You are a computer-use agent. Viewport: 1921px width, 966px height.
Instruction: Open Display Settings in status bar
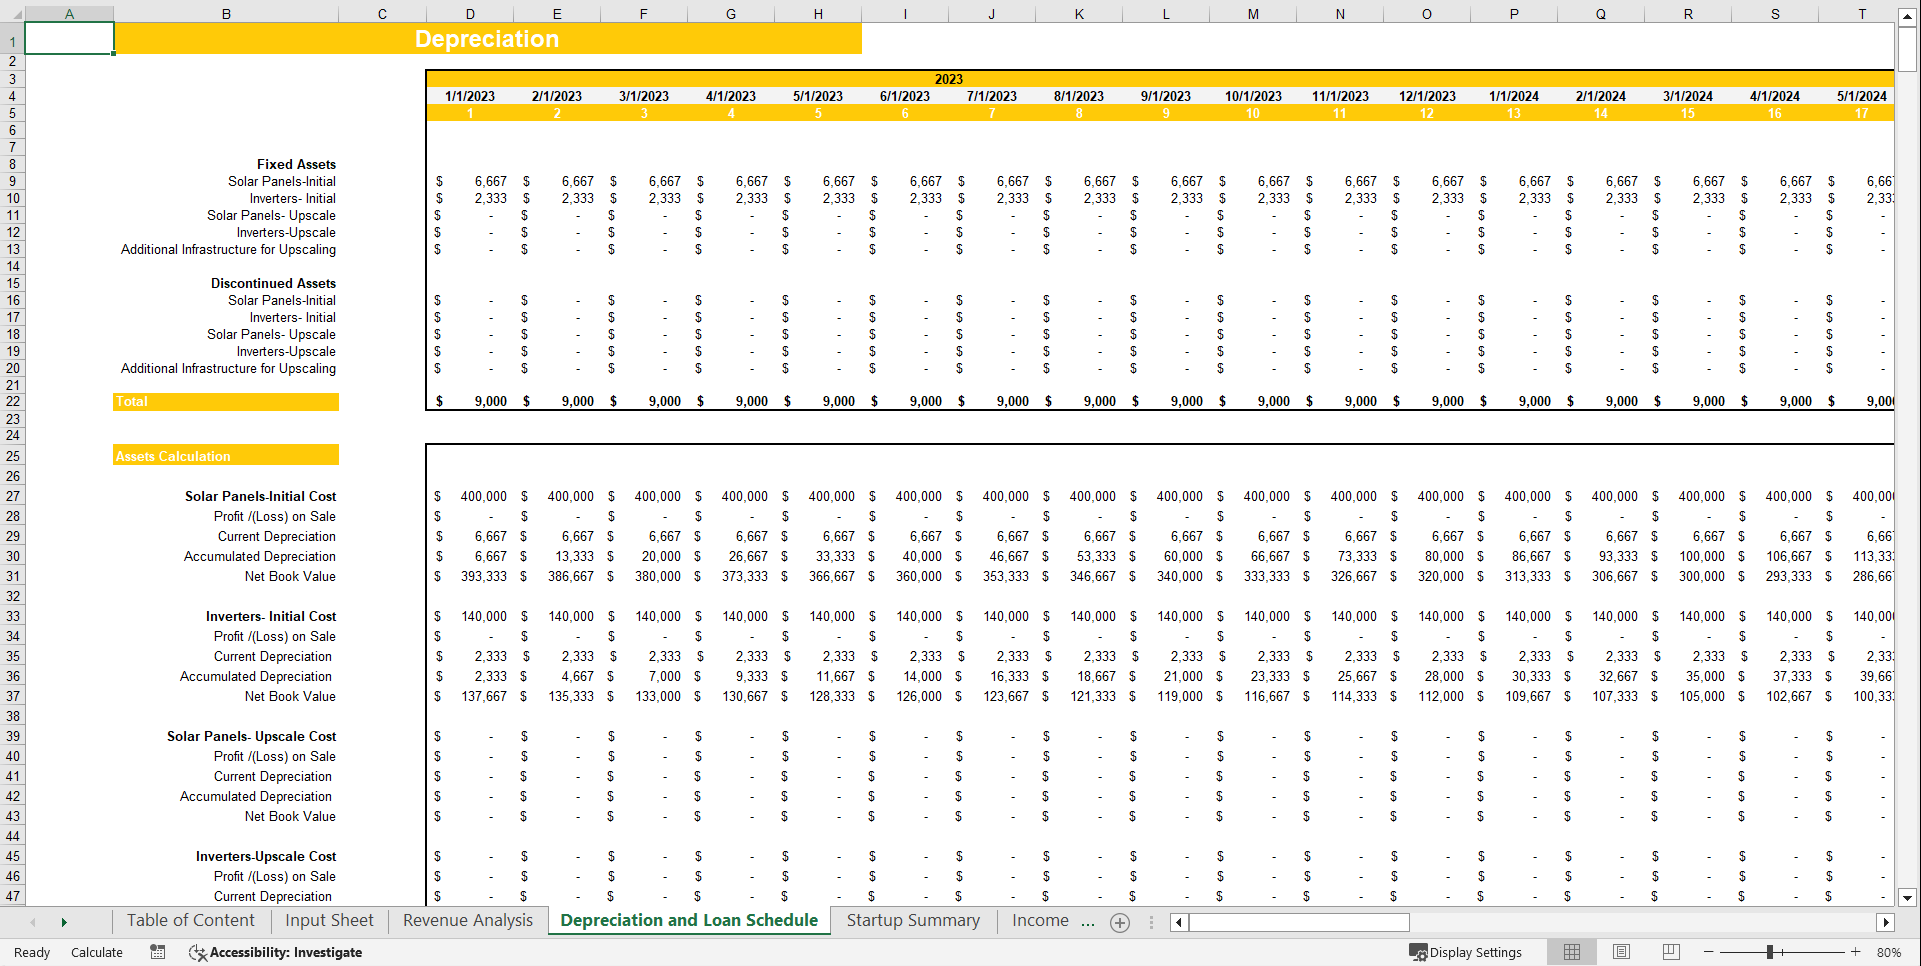[1466, 952]
